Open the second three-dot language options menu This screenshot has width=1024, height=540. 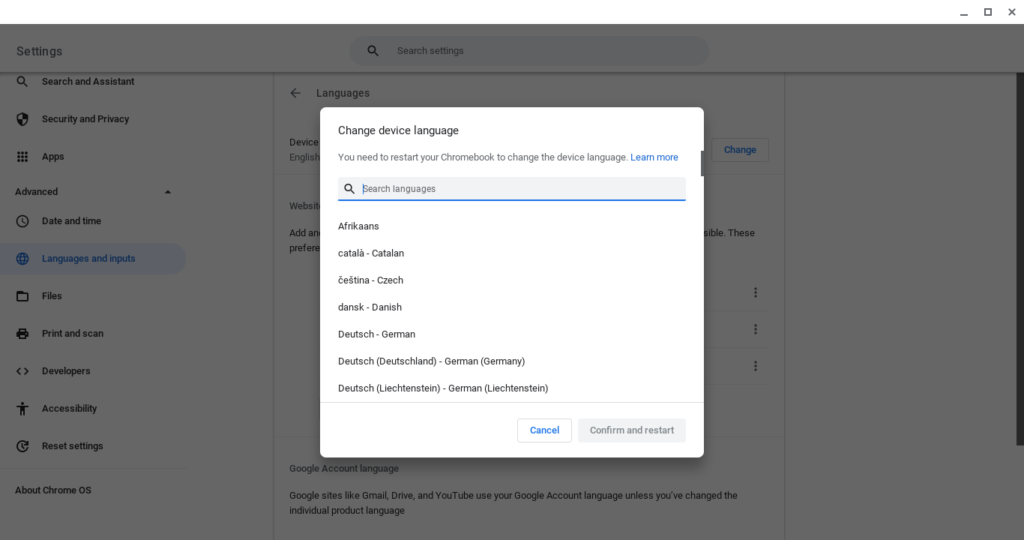755,329
